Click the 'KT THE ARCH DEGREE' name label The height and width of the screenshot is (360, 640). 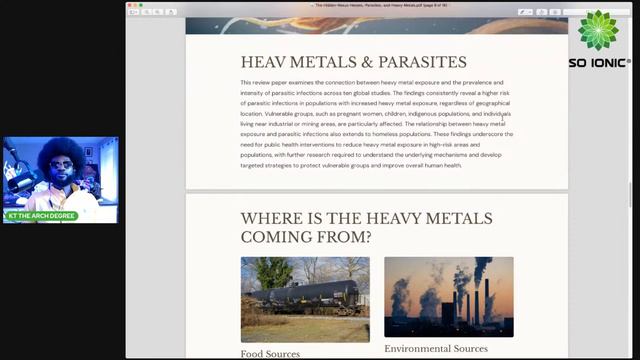[x=42, y=216]
